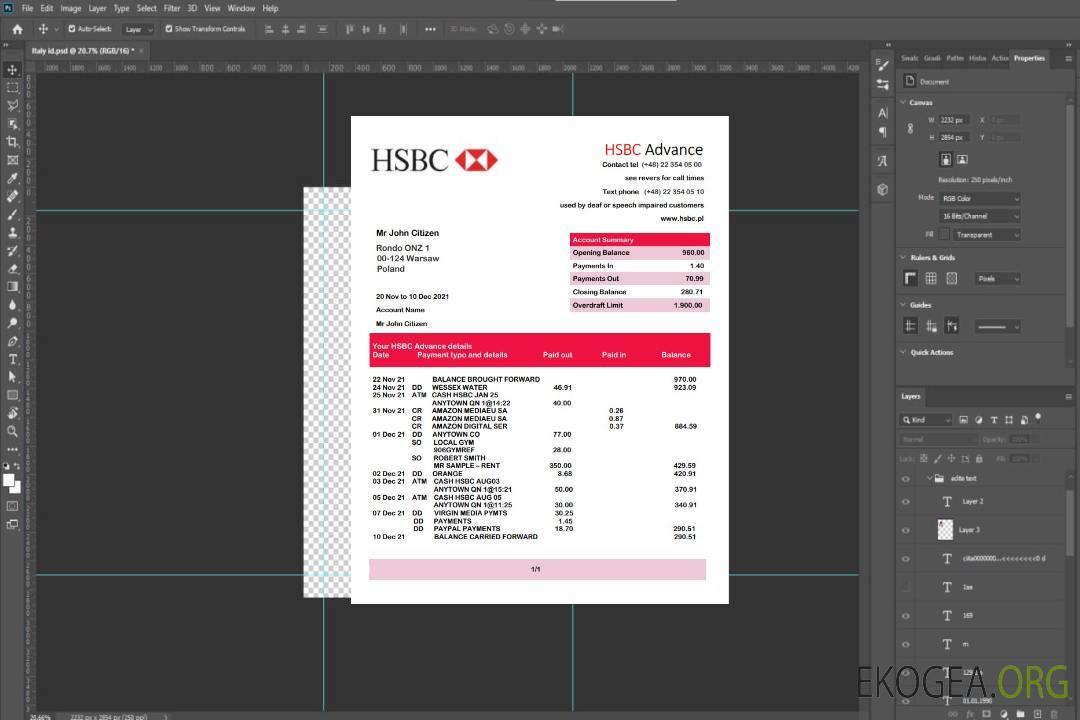Screen dimensions: 1080x720
Task: Open the Character panel icon
Action: (883, 112)
